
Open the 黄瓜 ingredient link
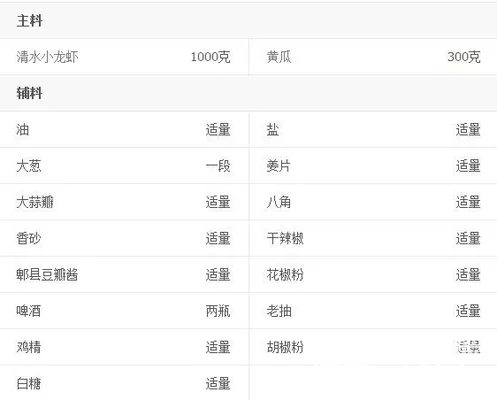[279, 57]
